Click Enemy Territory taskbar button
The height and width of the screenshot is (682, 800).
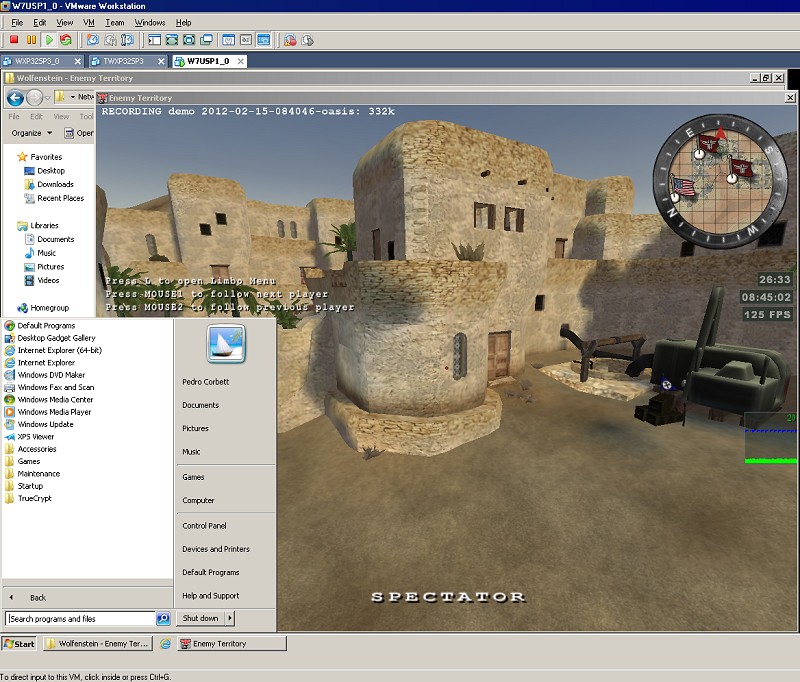[x=232, y=644]
